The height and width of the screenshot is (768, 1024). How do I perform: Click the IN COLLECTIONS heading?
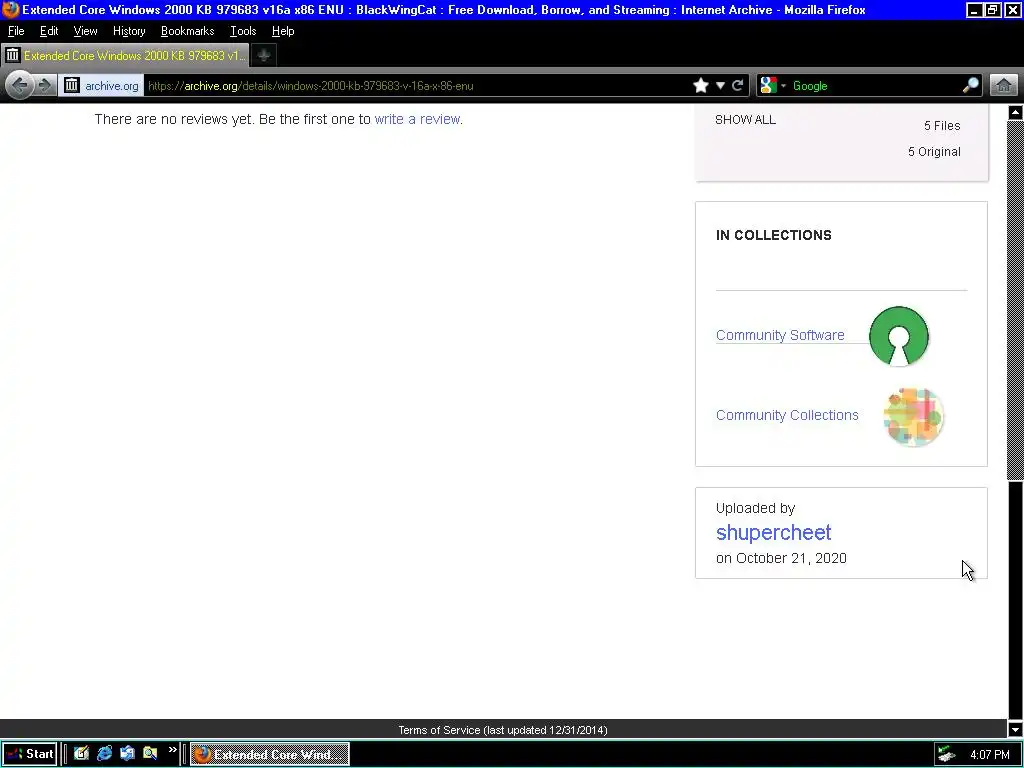pos(773,235)
